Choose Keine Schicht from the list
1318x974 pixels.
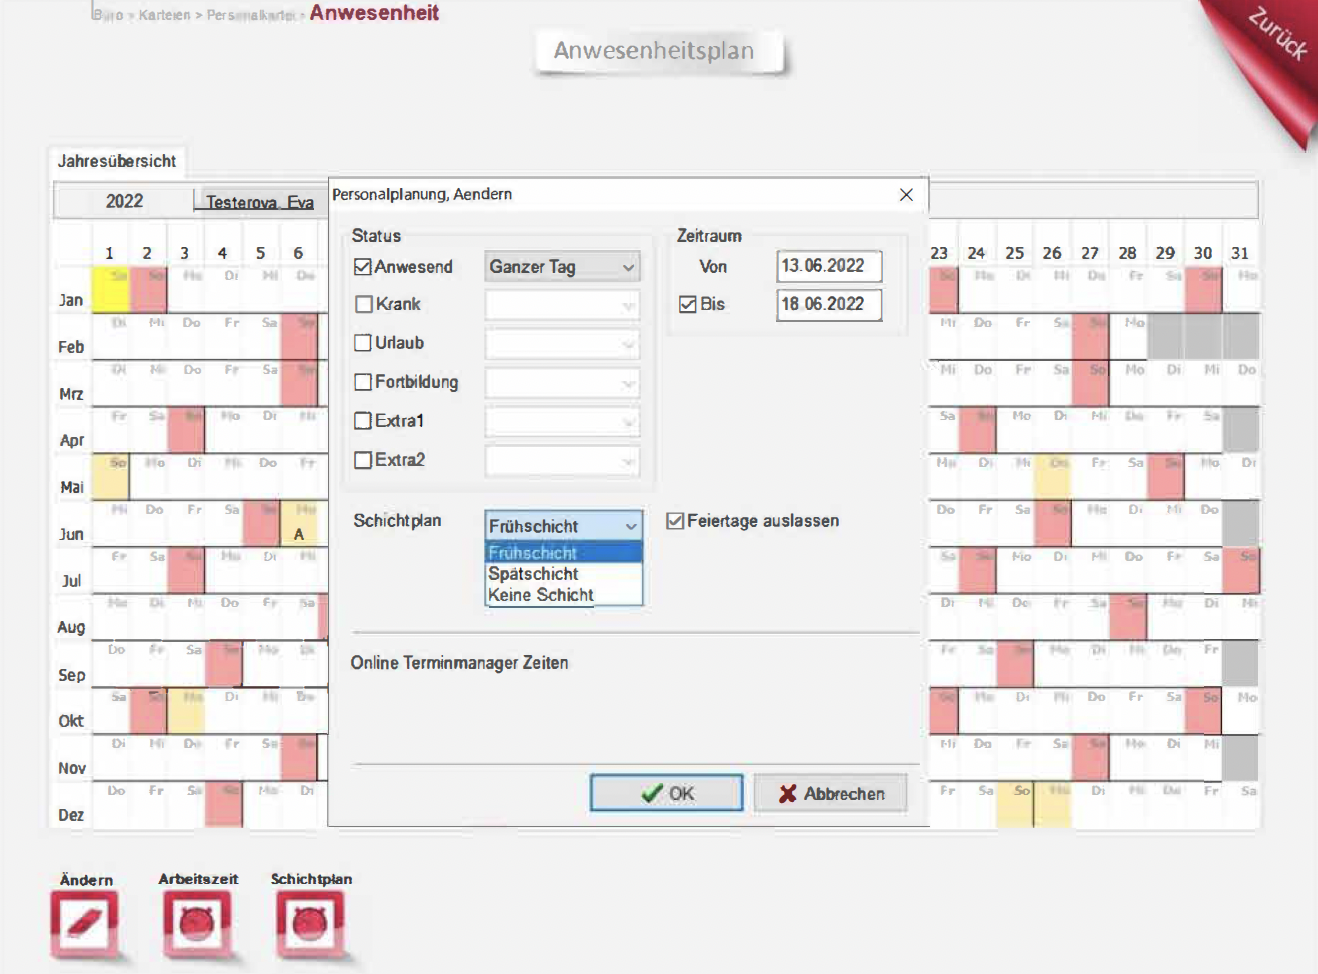(564, 595)
